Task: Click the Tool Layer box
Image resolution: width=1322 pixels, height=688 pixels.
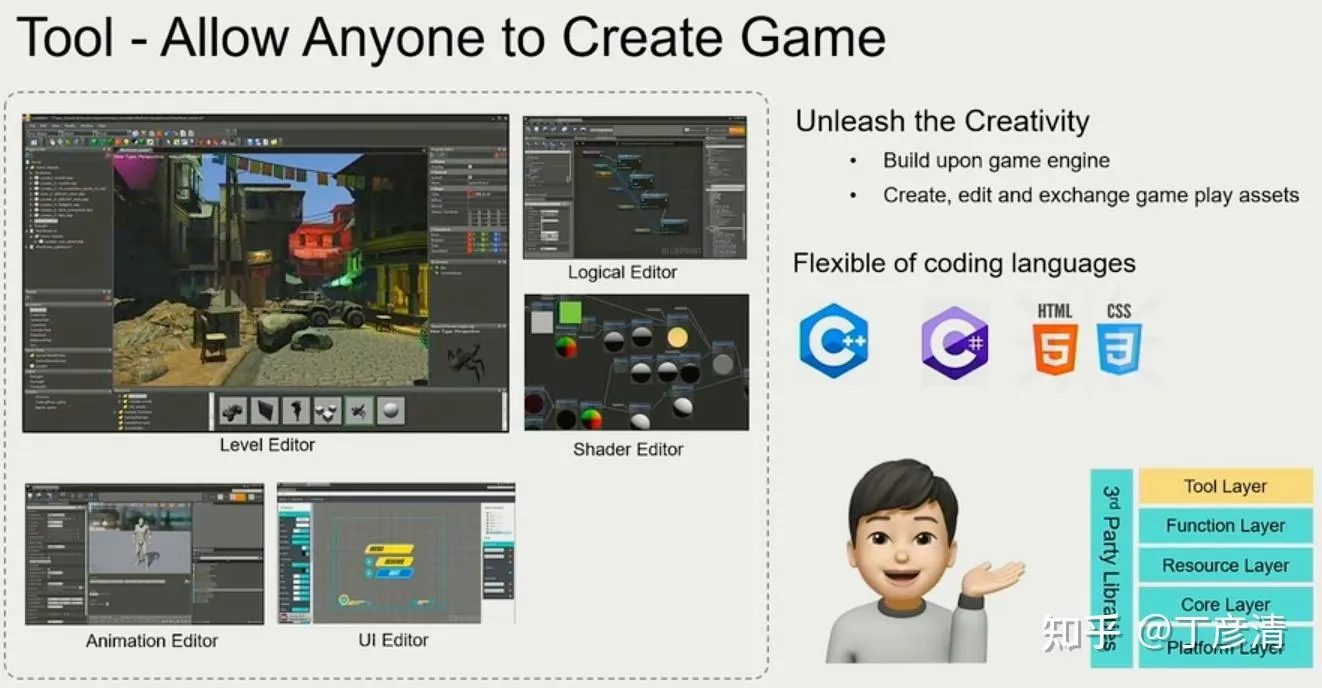Action: click(x=1225, y=487)
